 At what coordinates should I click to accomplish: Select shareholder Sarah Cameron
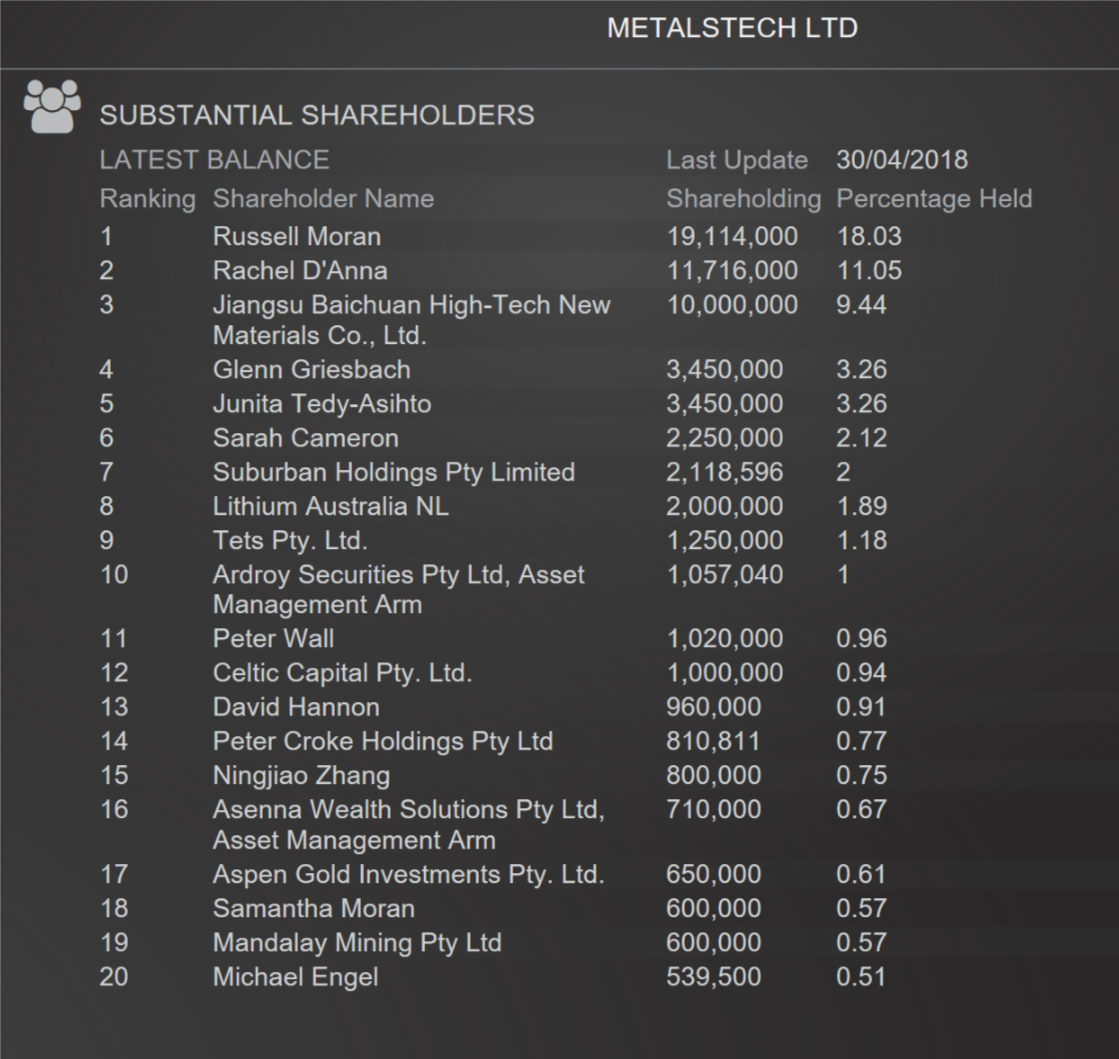point(305,438)
